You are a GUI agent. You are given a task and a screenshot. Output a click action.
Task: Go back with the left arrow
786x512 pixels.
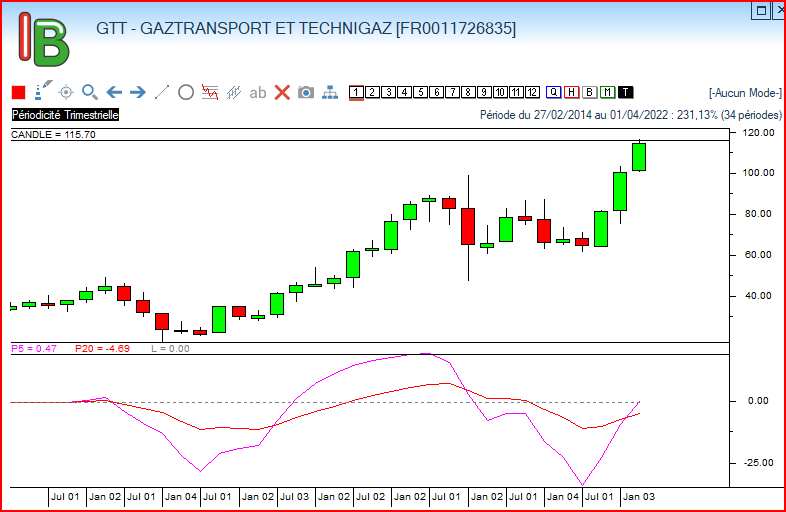pyautogui.click(x=114, y=92)
